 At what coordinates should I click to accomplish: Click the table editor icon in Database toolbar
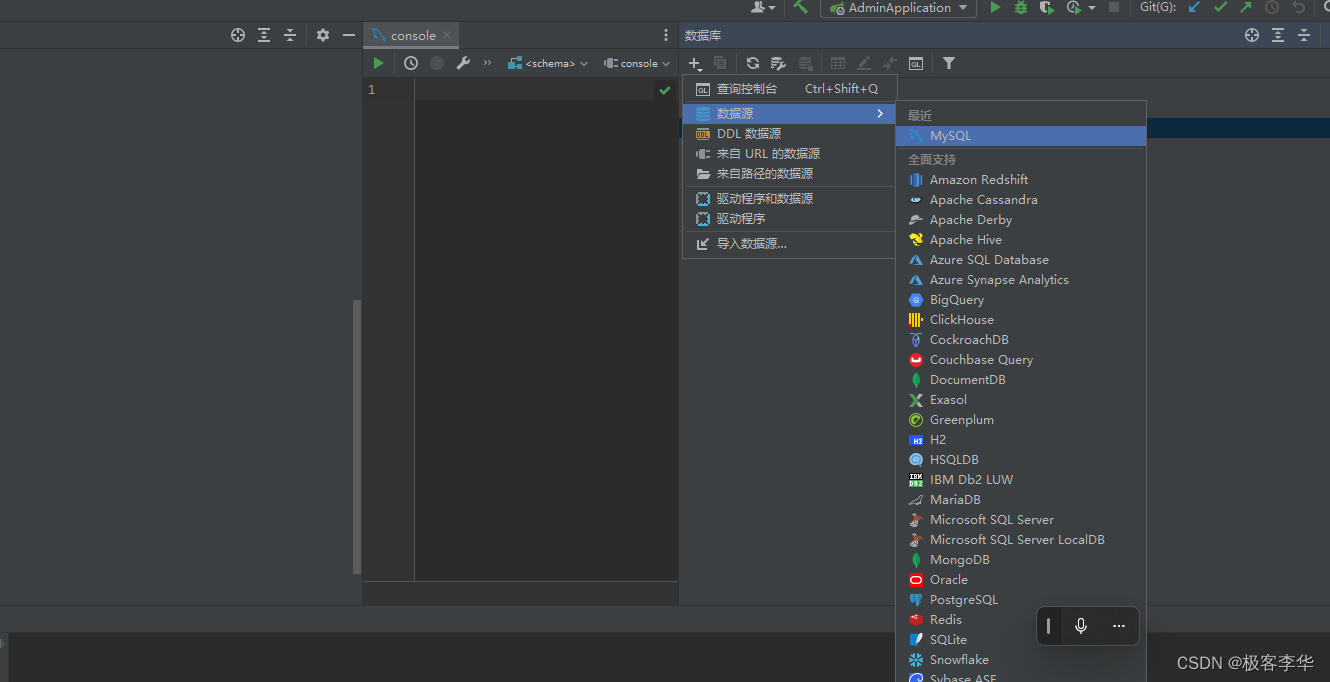coord(838,63)
